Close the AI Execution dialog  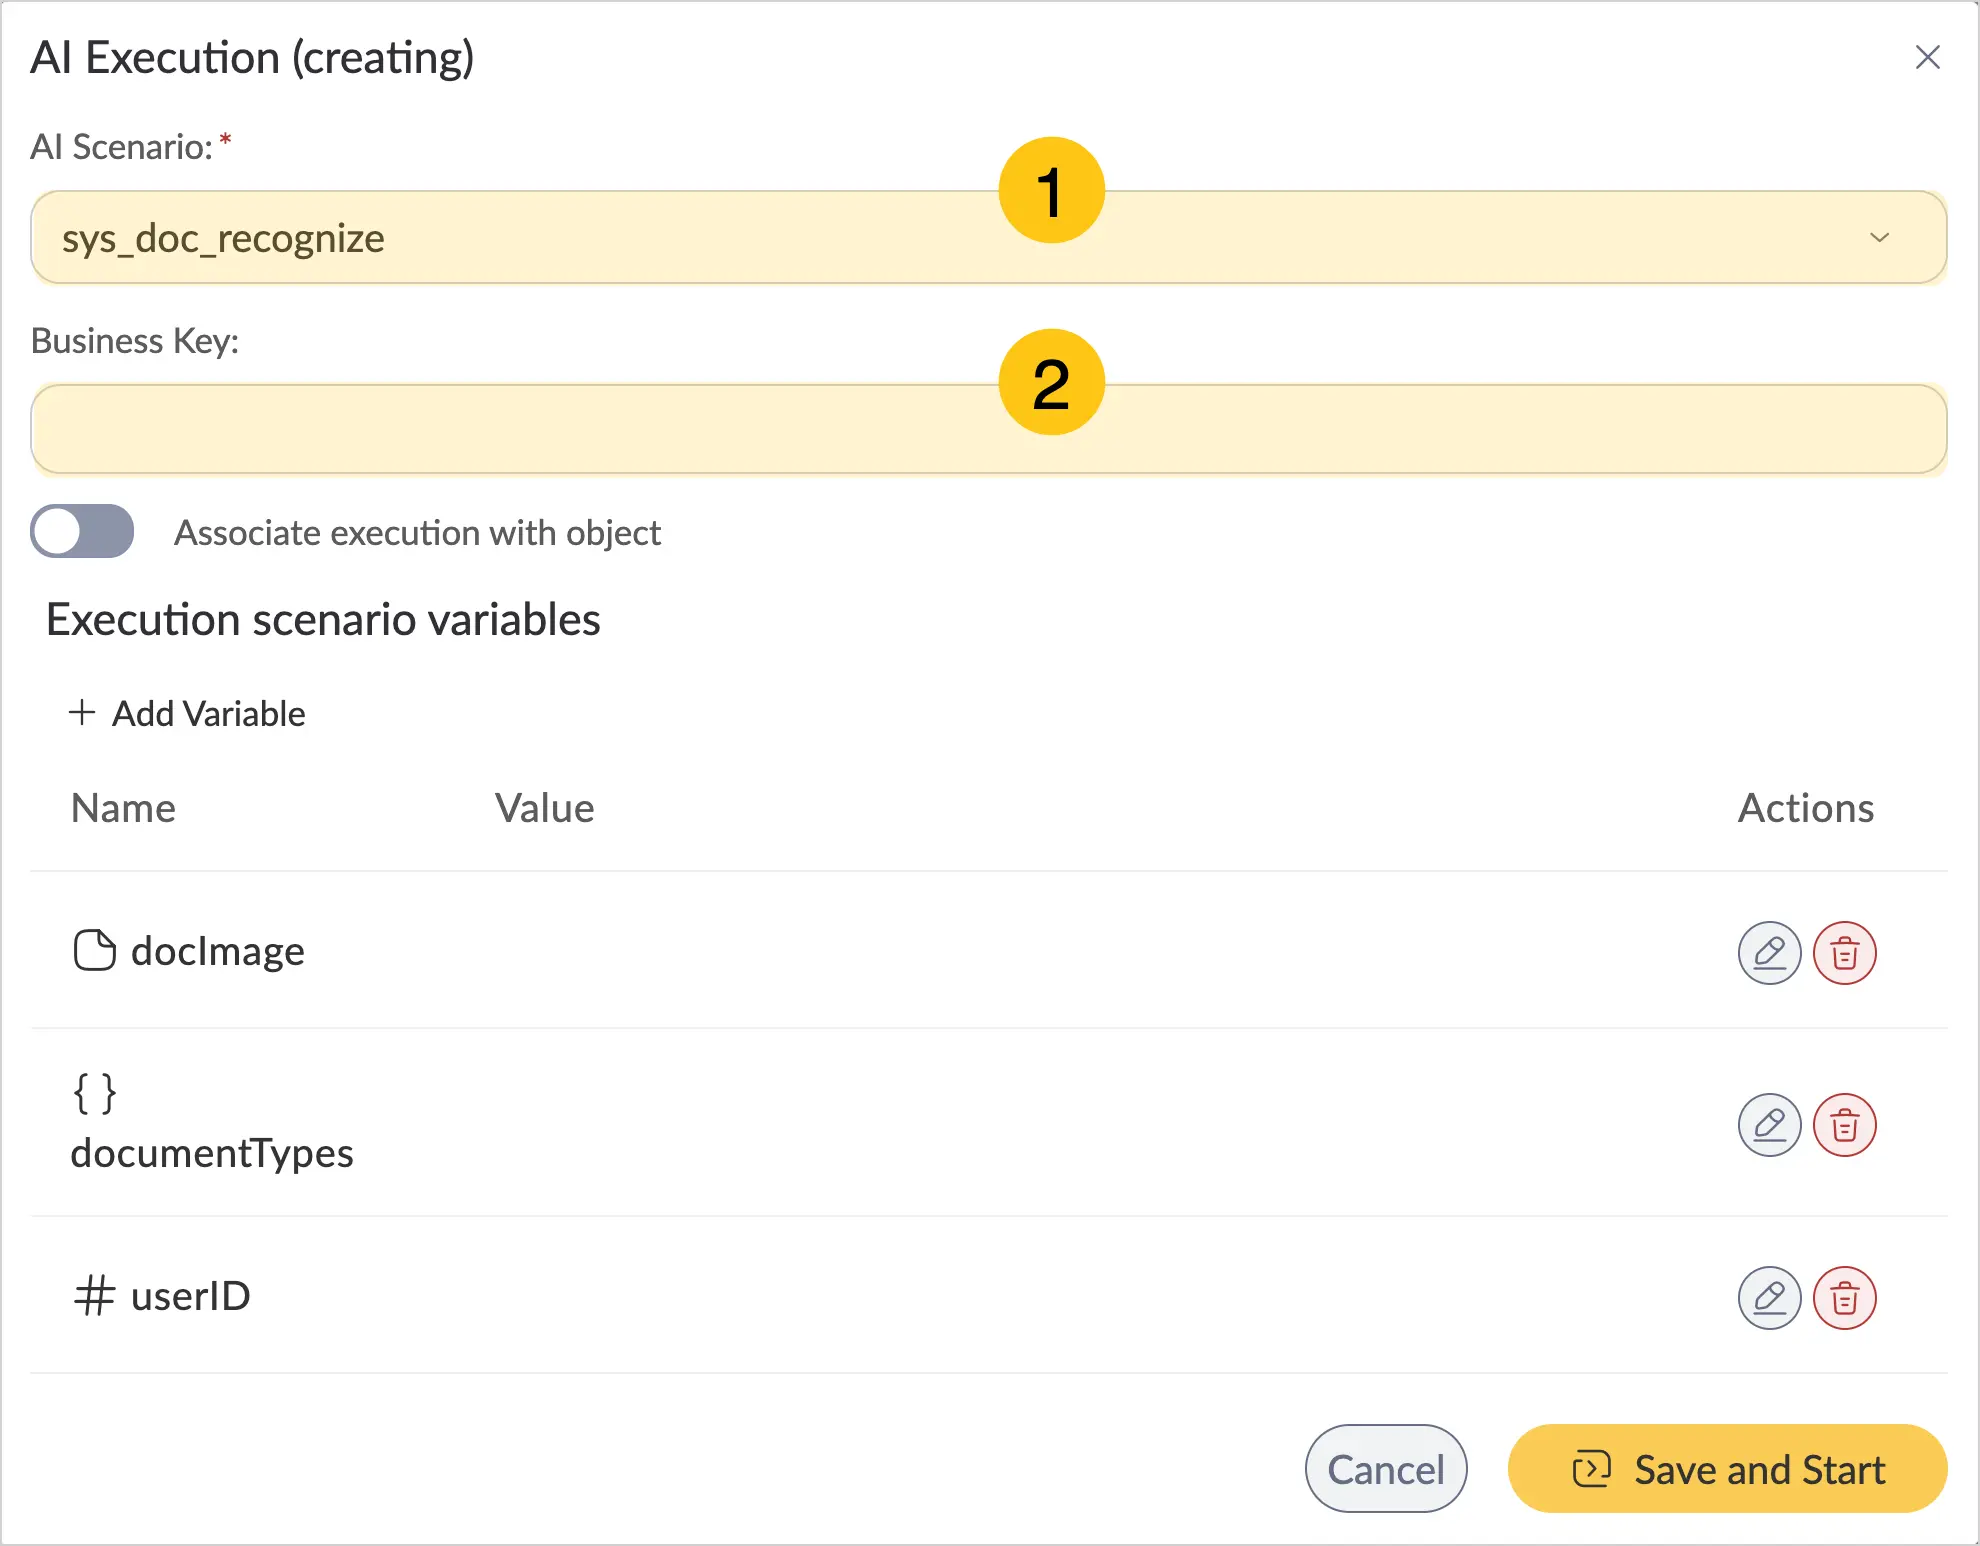1928,57
